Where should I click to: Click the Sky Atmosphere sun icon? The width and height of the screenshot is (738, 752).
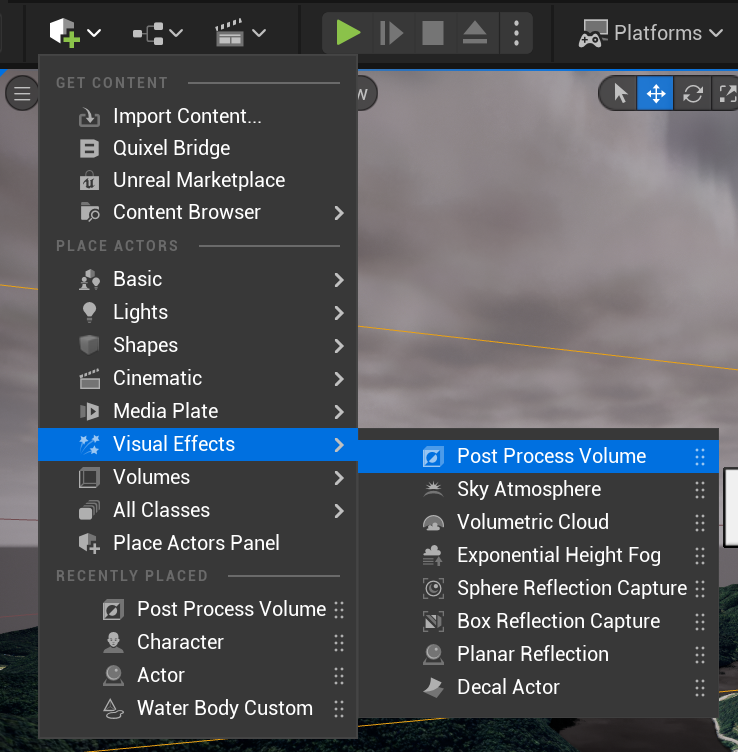coord(433,489)
